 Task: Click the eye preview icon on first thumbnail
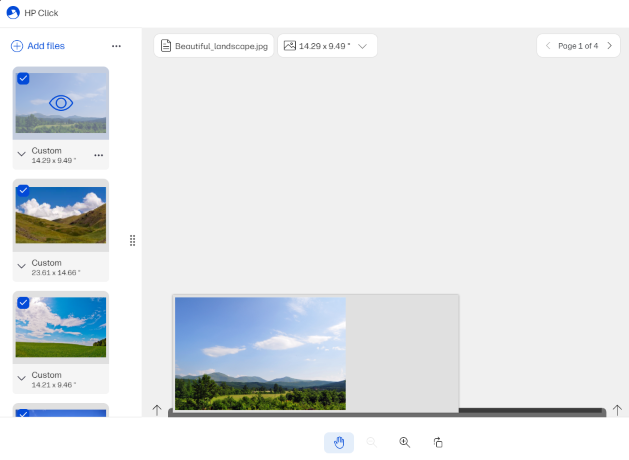(61, 103)
